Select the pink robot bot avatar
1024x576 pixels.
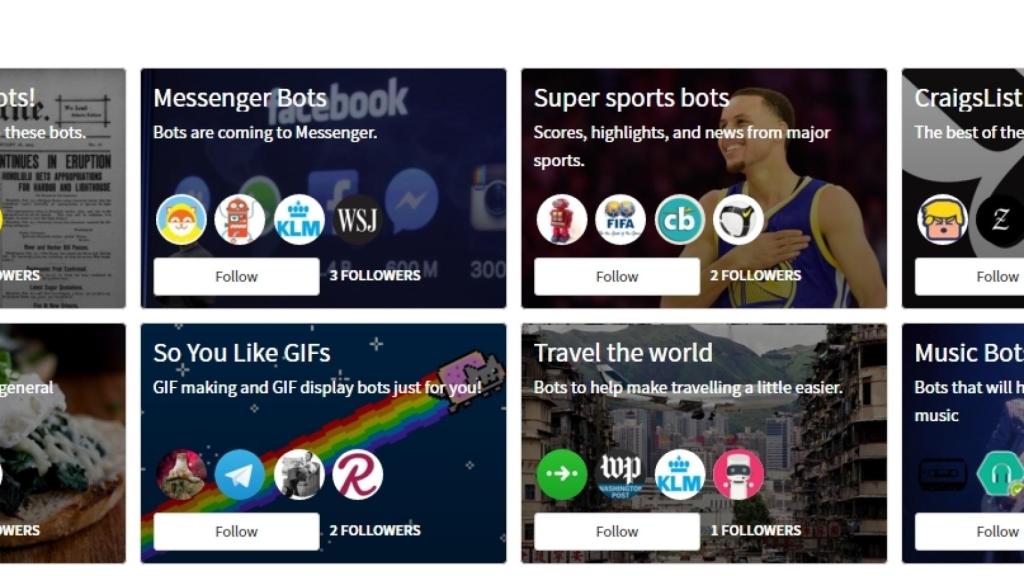point(738,475)
